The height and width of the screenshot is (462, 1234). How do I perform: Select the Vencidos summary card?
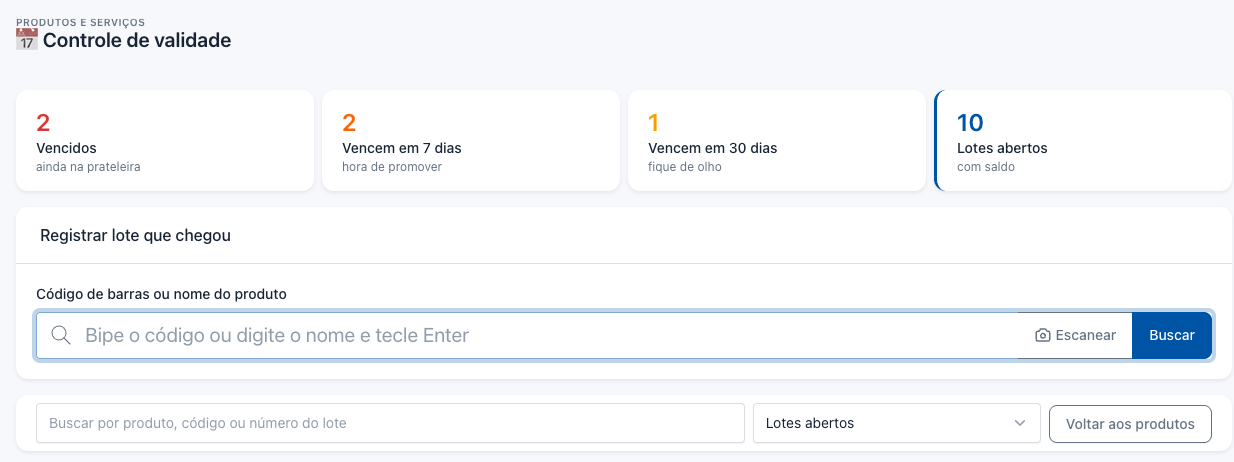click(x=165, y=141)
